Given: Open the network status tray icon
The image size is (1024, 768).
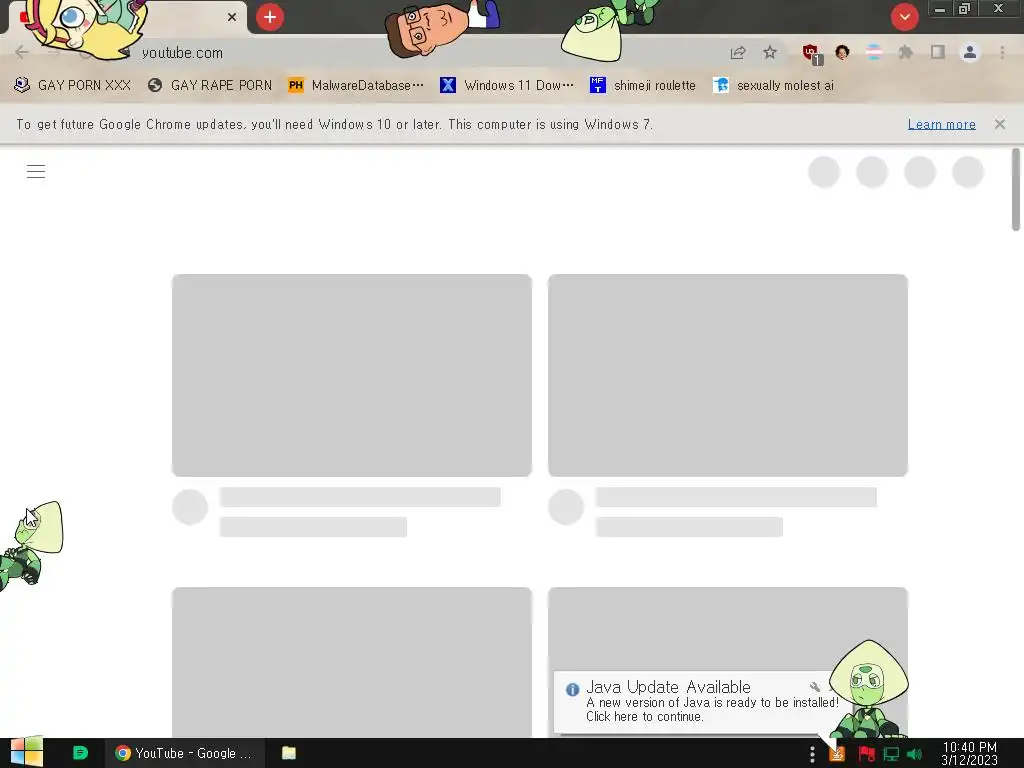Looking at the screenshot, I should pyautogui.click(x=891, y=754).
